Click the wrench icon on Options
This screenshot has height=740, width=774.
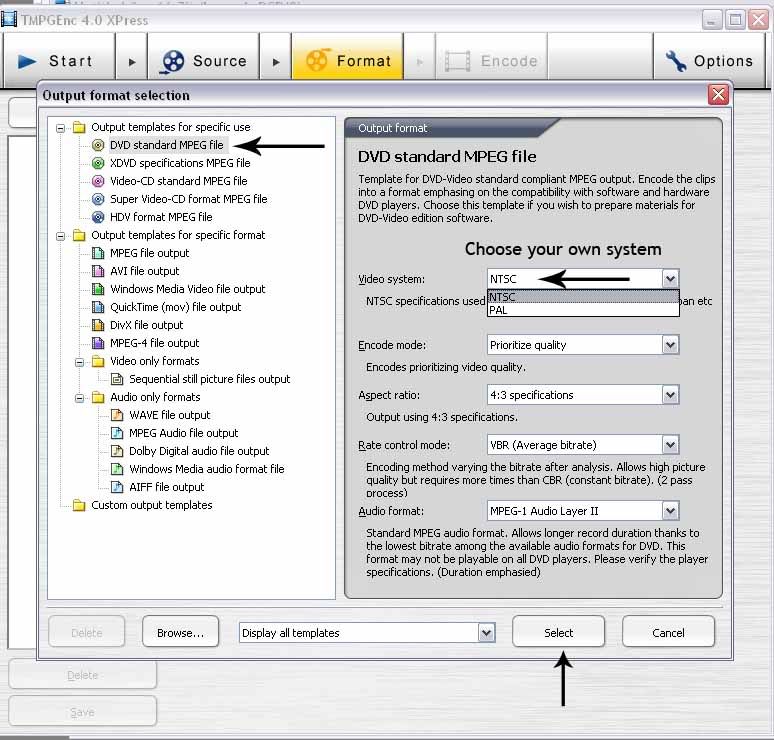point(675,61)
